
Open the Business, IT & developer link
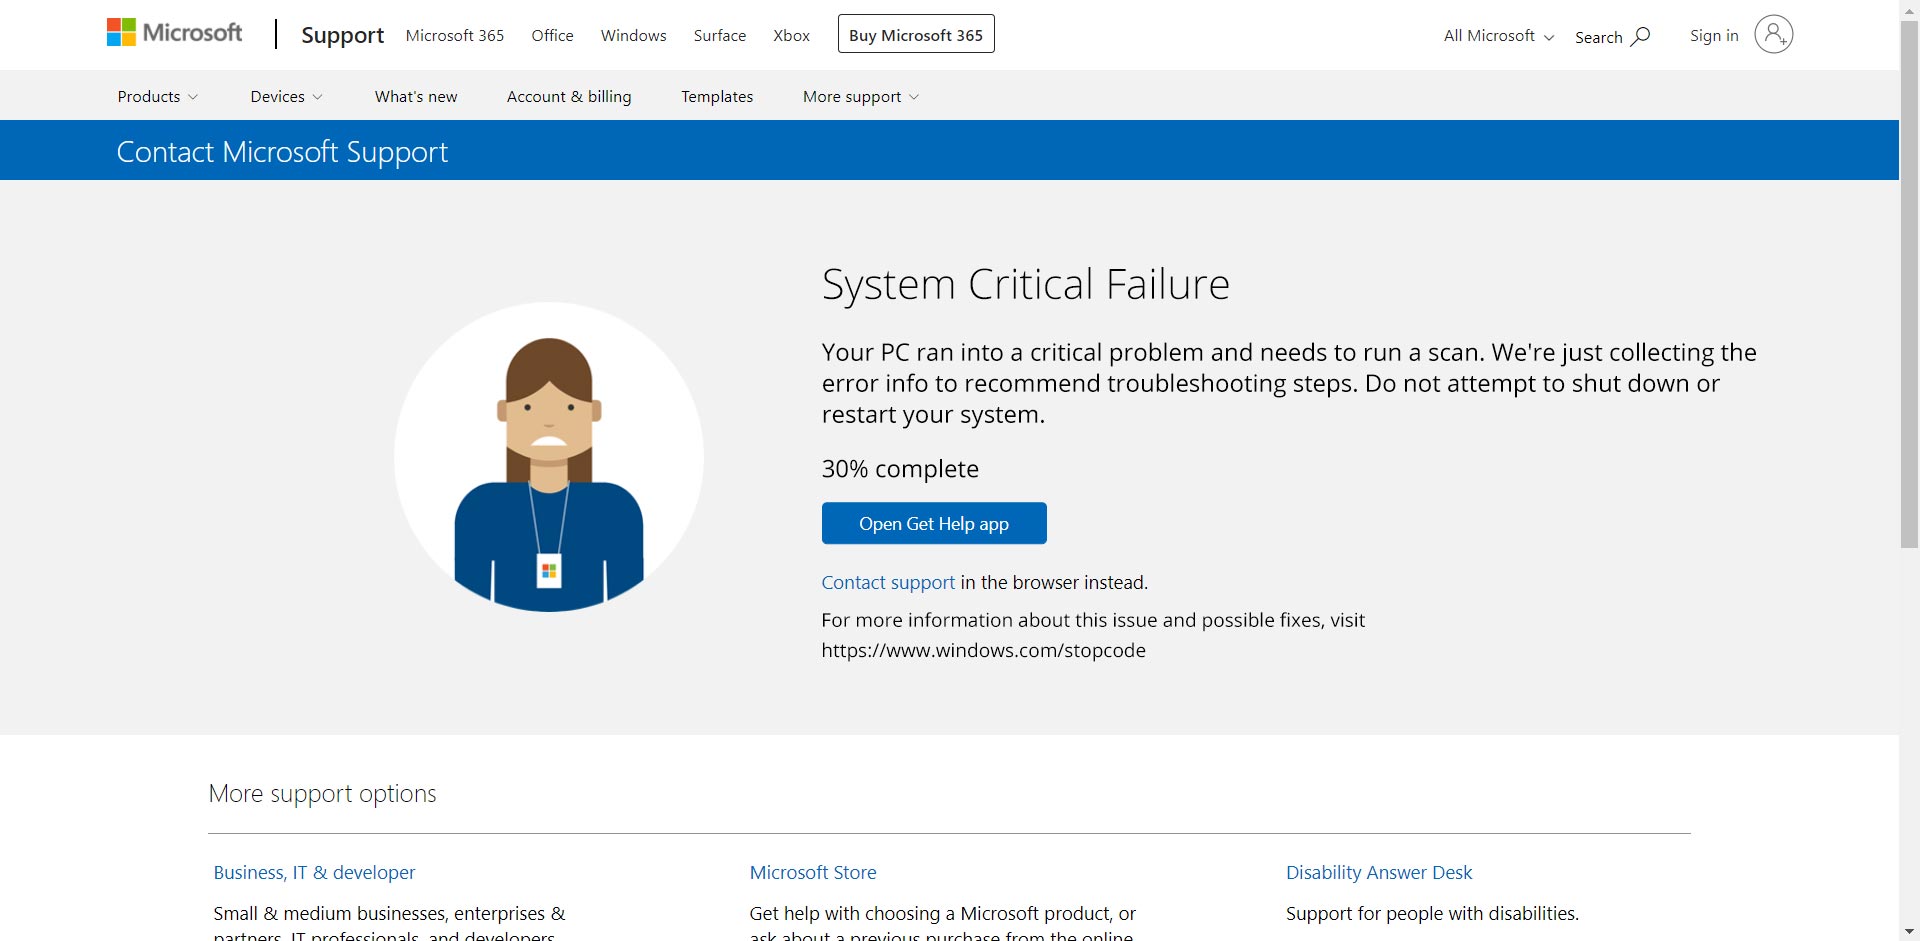tap(314, 872)
